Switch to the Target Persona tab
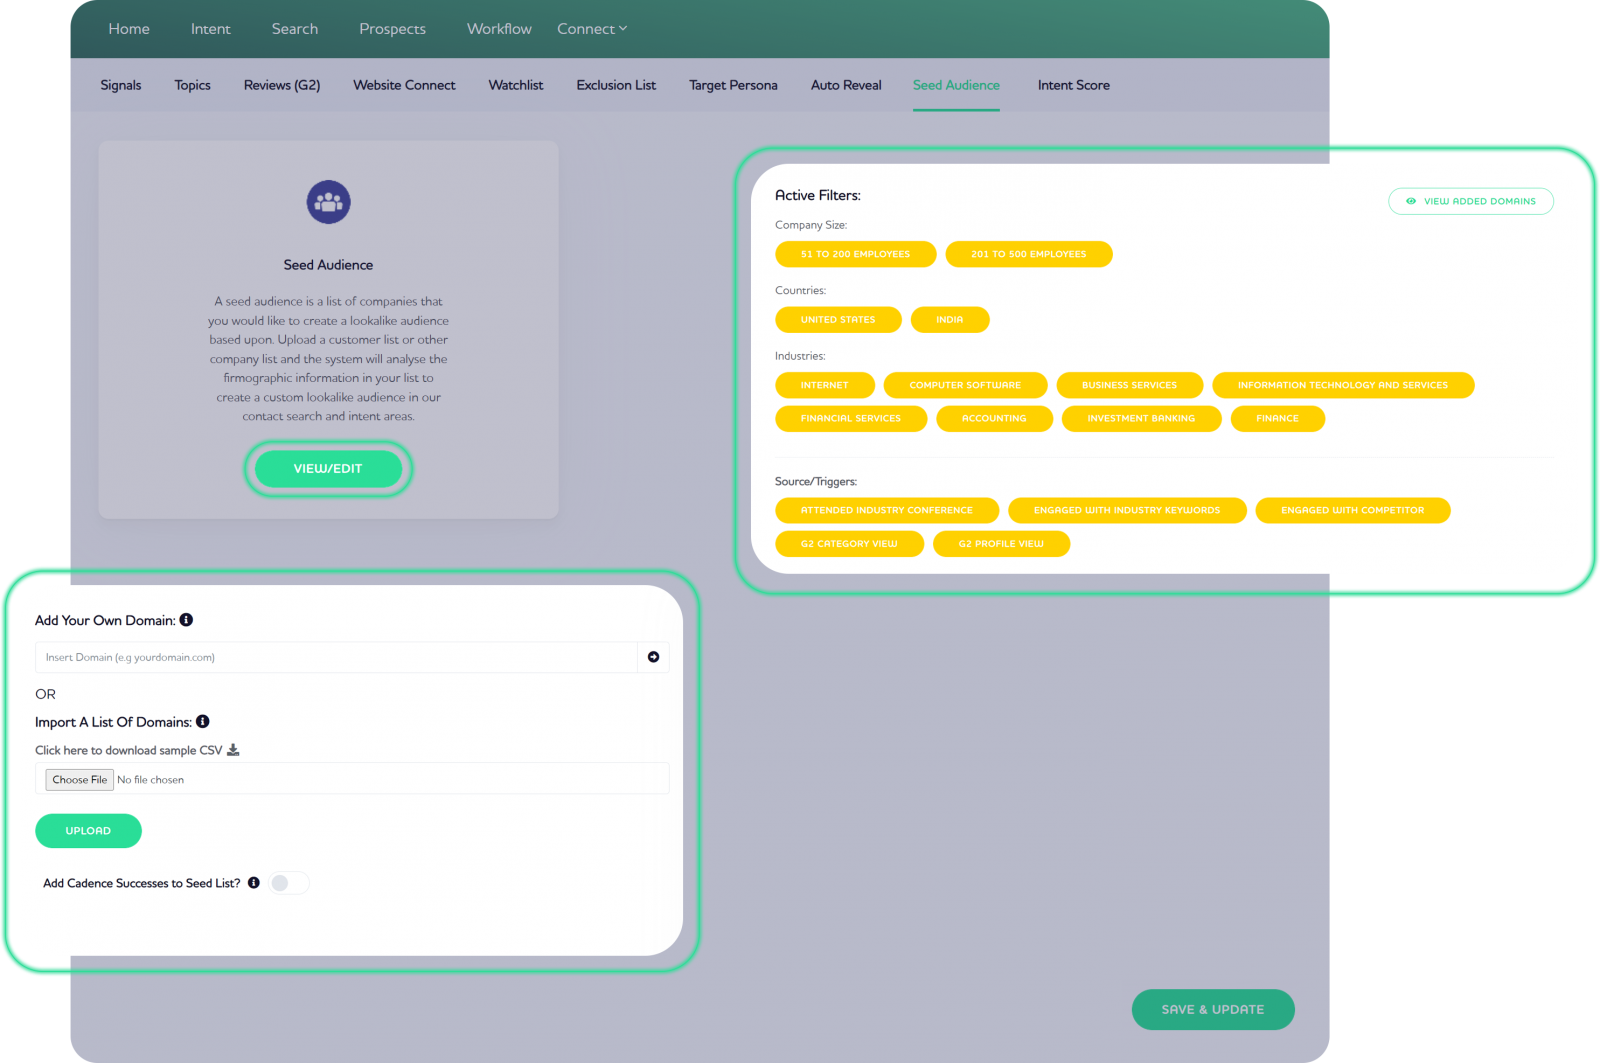This screenshot has width=1600, height=1063. (x=733, y=85)
